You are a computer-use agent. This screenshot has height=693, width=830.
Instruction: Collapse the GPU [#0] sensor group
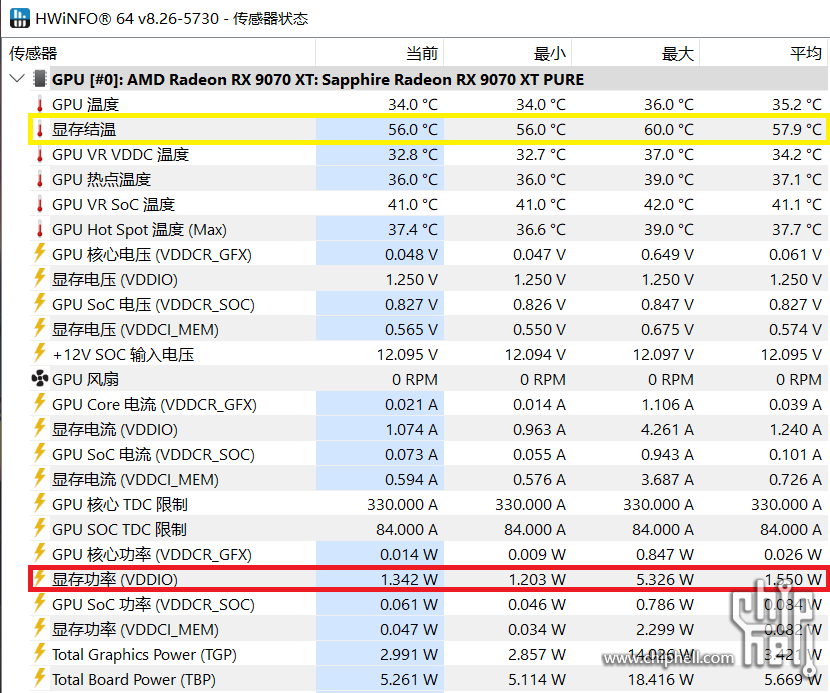[17, 79]
